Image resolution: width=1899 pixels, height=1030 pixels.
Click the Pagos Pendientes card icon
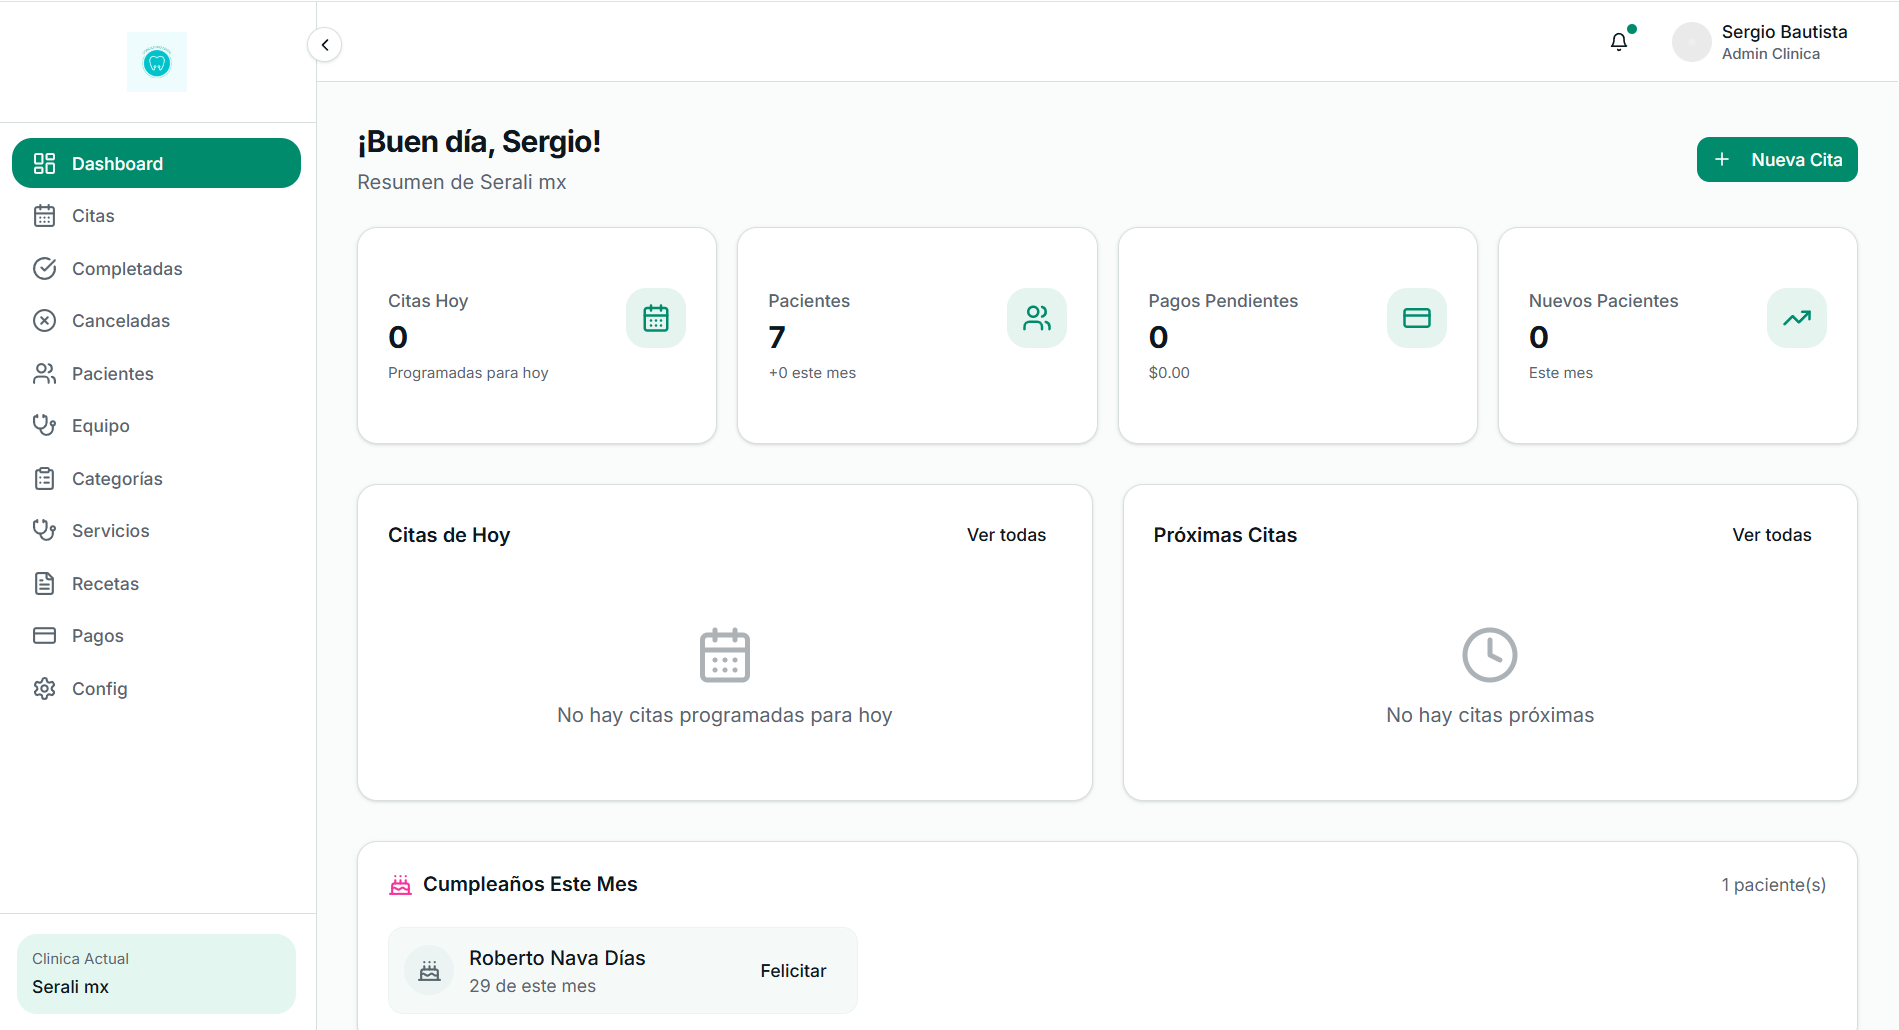point(1417,318)
